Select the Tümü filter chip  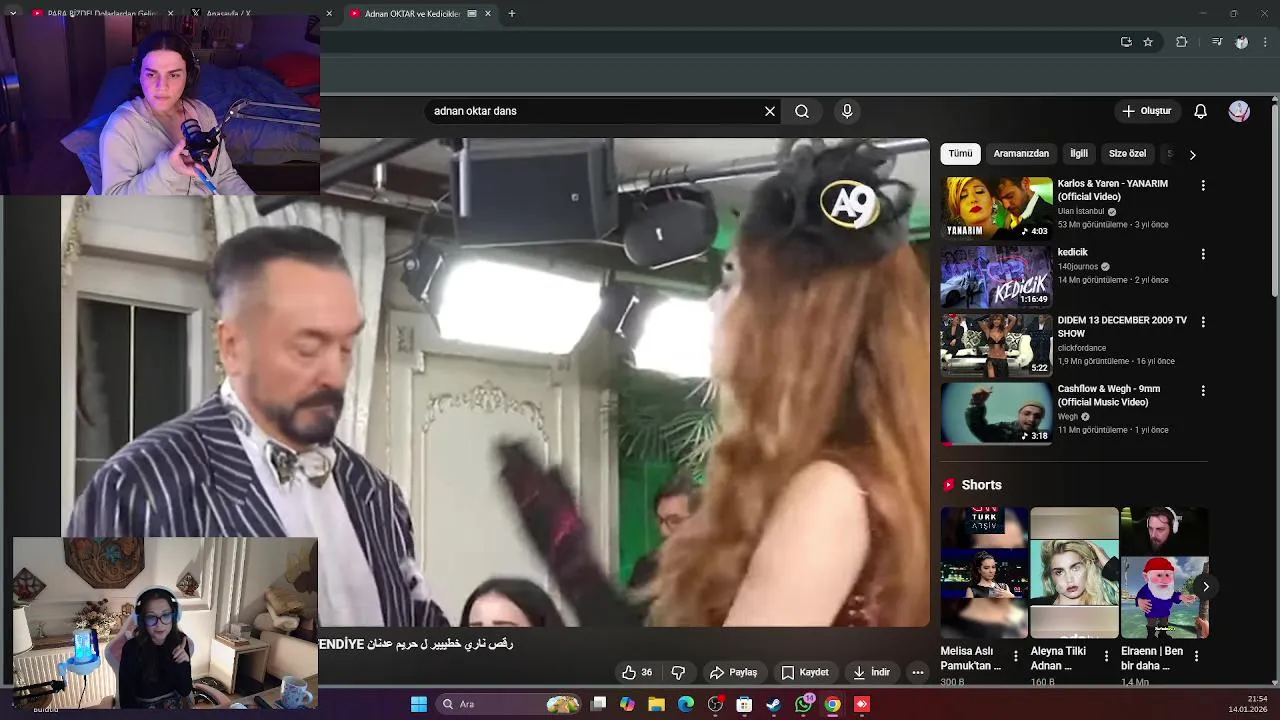(960, 154)
